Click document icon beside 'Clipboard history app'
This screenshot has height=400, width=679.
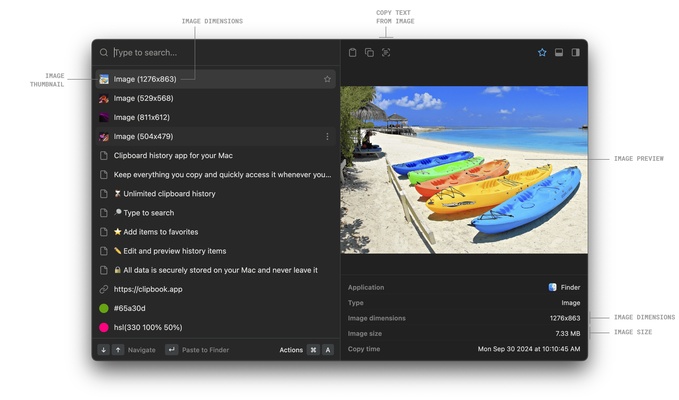tap(103, 155)
